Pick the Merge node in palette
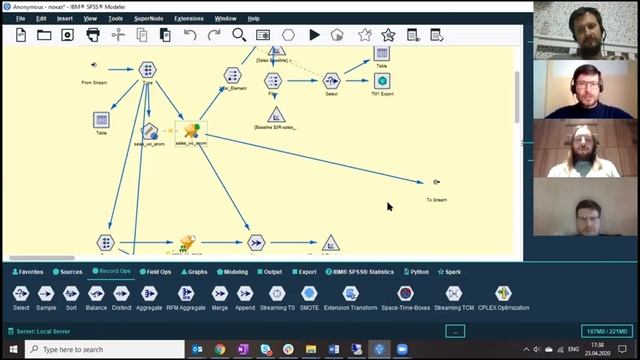The height and width of the screenshot is (360, 640). [220, 298]
